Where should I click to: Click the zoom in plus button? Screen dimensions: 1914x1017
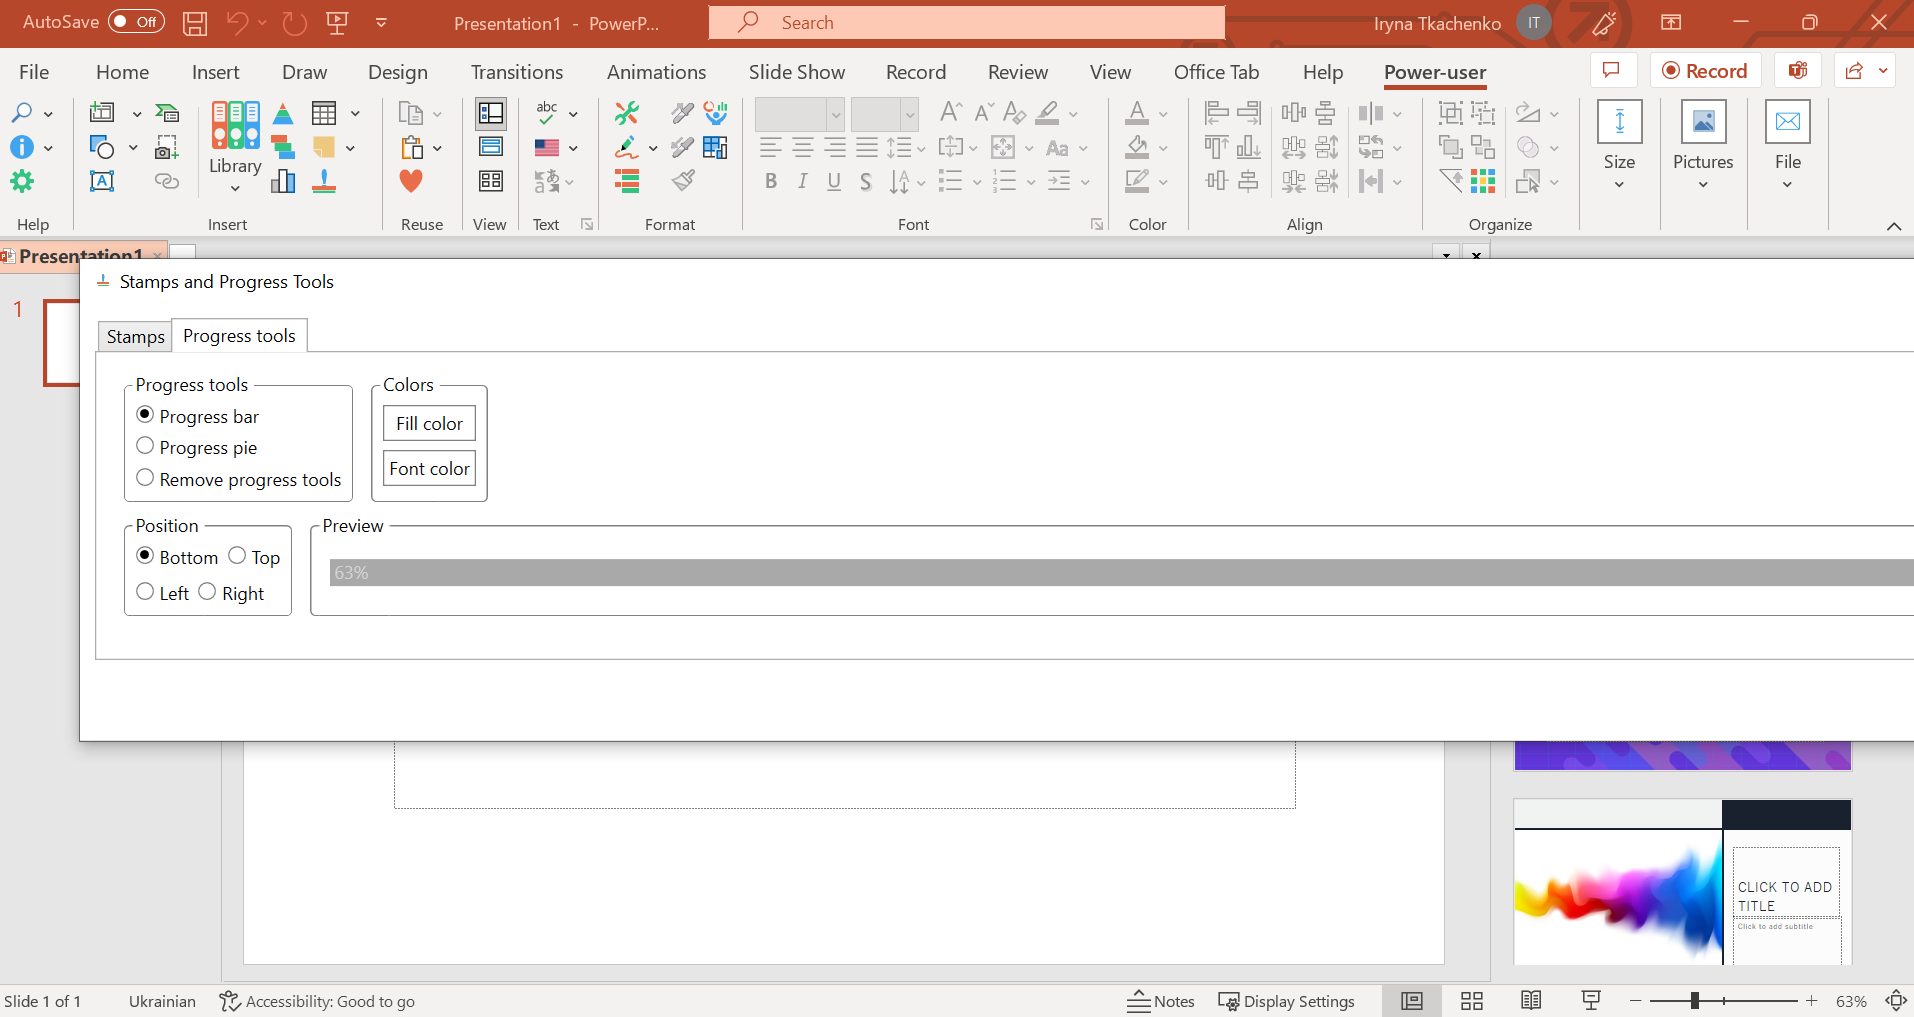tap(1811, 1000)
